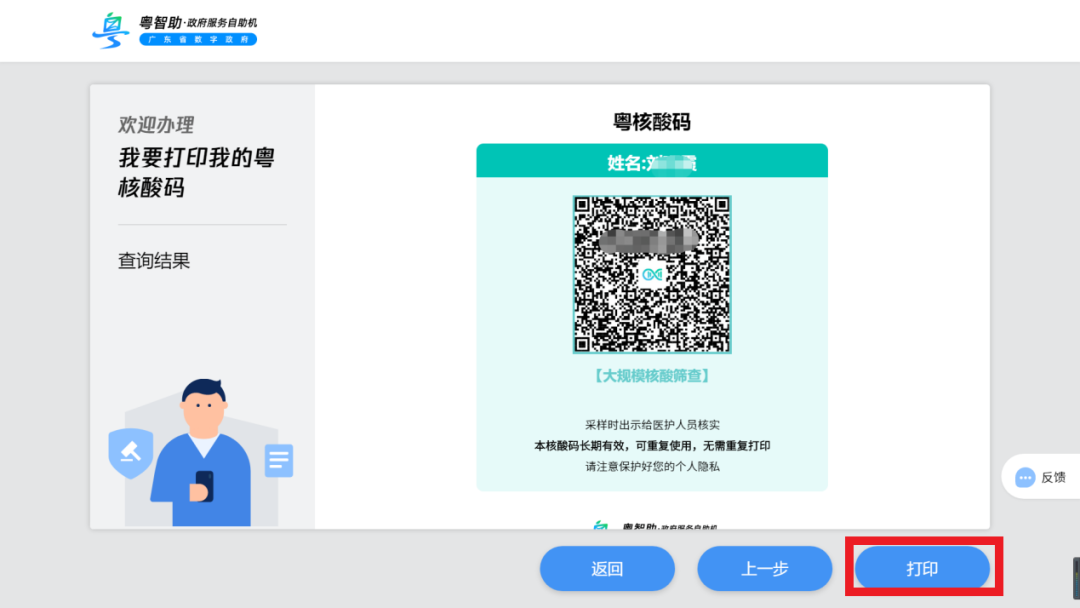Click the 反馈 chat bubble icon
Screen dimensions: 1080x608
coord(1025,478)
